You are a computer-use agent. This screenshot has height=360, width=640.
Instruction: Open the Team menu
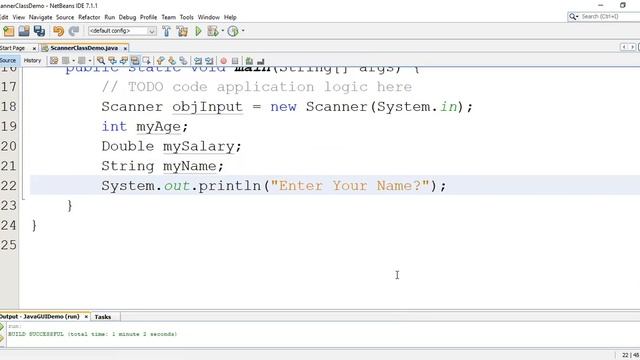tap(169, 17)
